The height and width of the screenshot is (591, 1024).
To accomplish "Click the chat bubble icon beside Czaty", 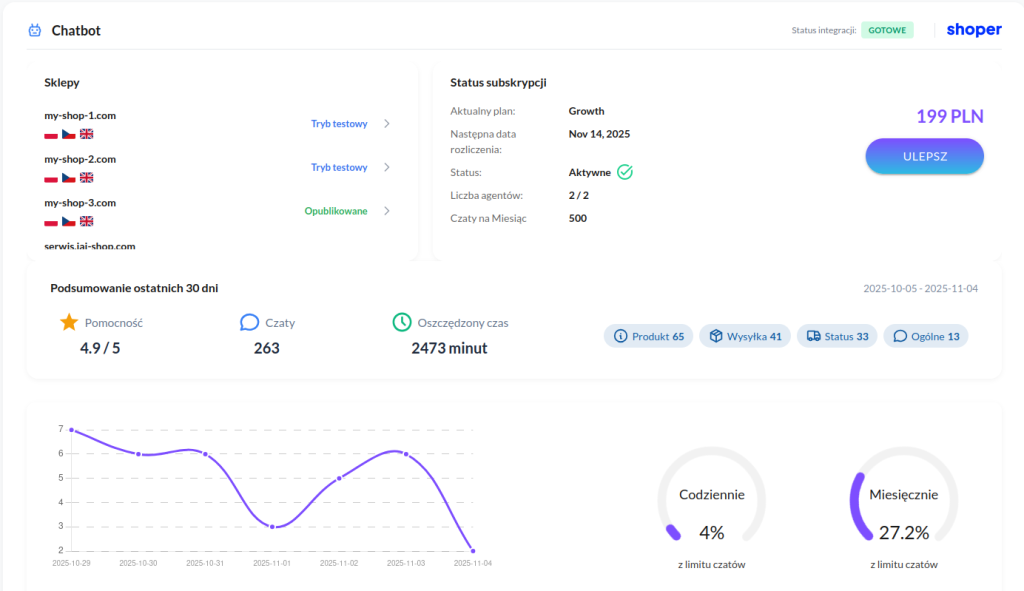I will [250, 322].
